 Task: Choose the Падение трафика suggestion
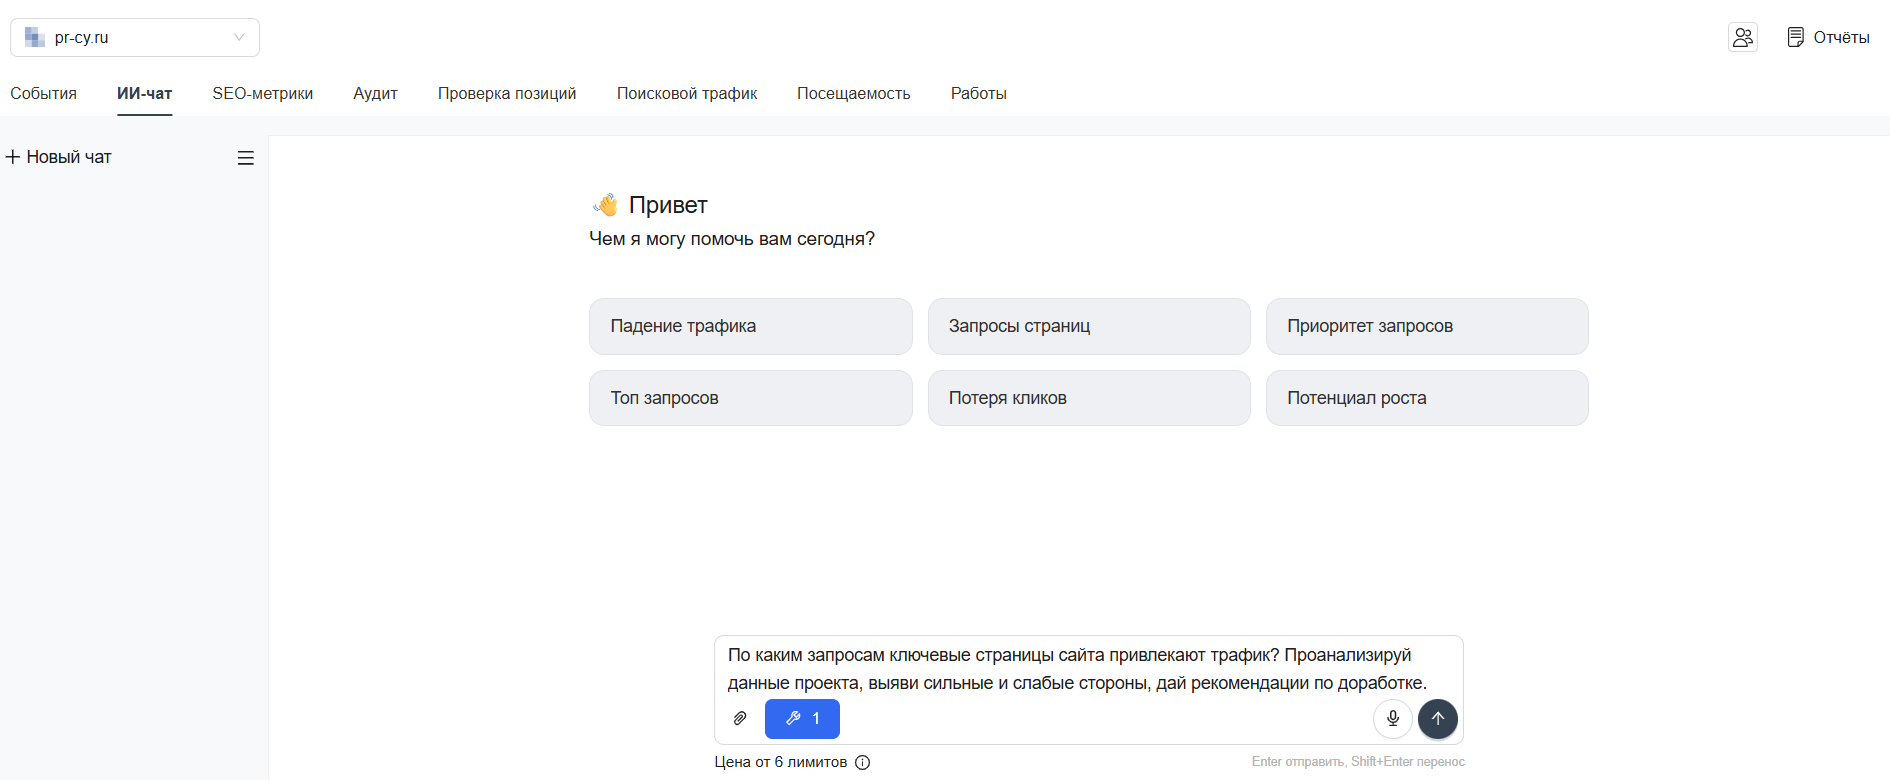pos(750,326)
